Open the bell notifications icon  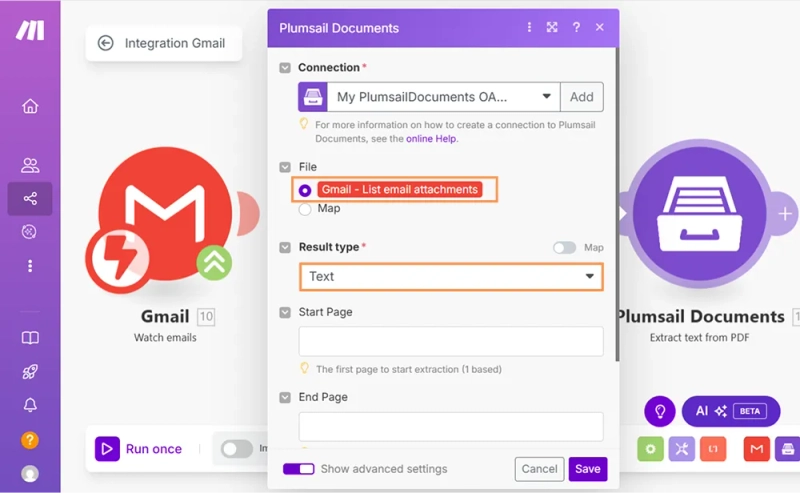tap(30, 405)
